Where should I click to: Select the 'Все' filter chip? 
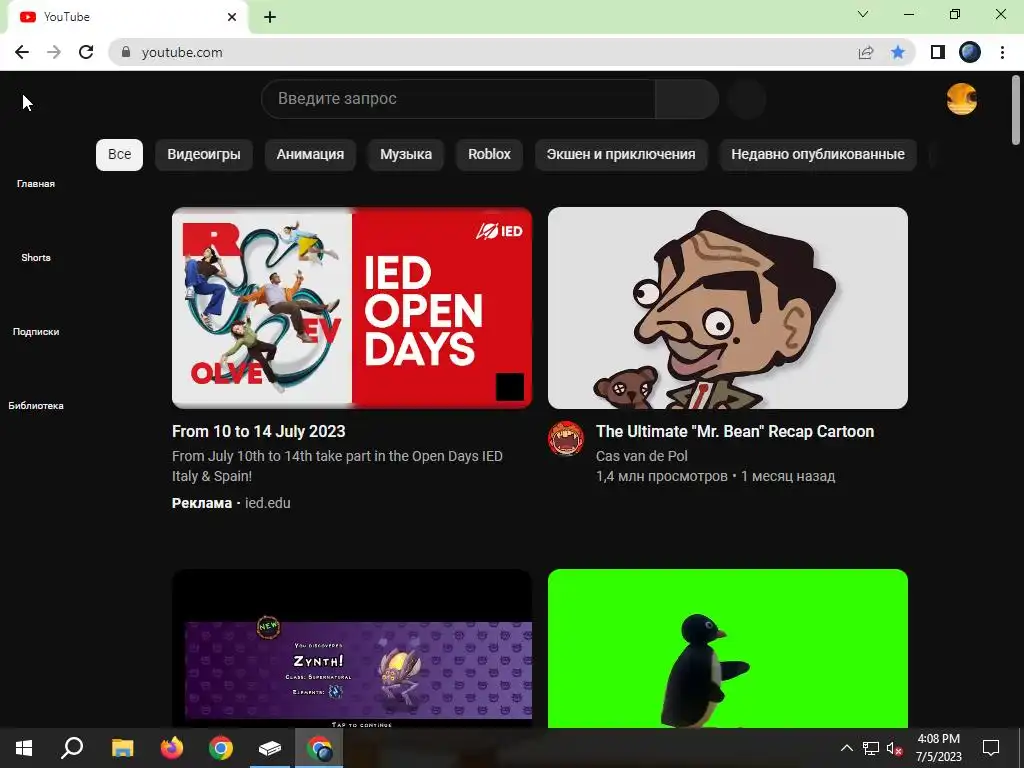120,155
